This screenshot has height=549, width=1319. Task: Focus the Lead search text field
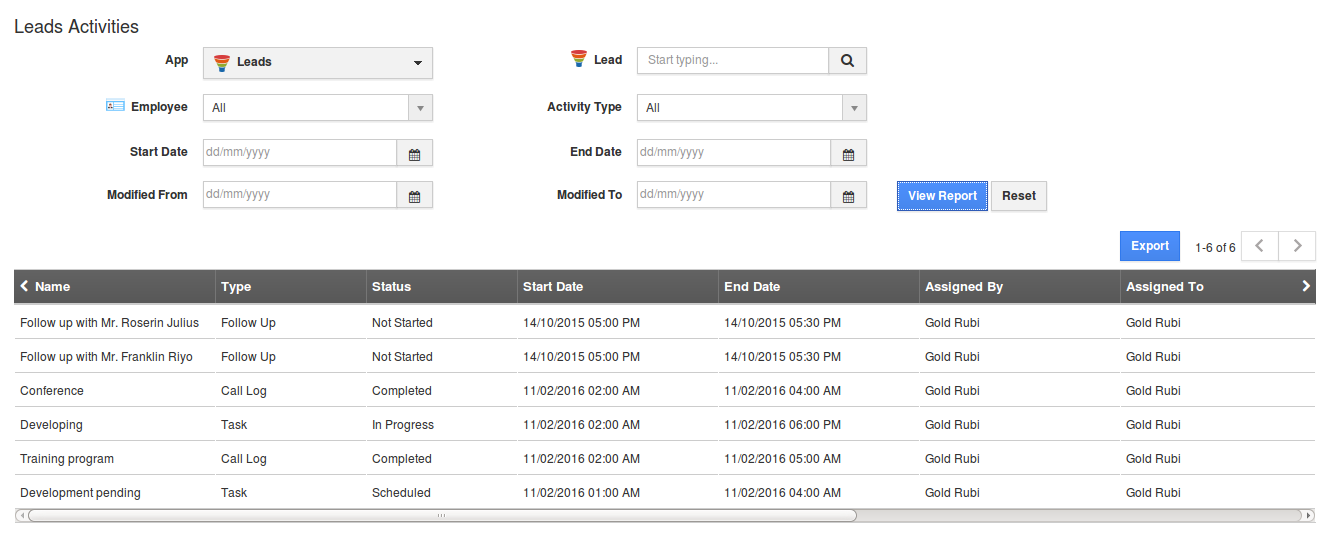coord(732,61)
